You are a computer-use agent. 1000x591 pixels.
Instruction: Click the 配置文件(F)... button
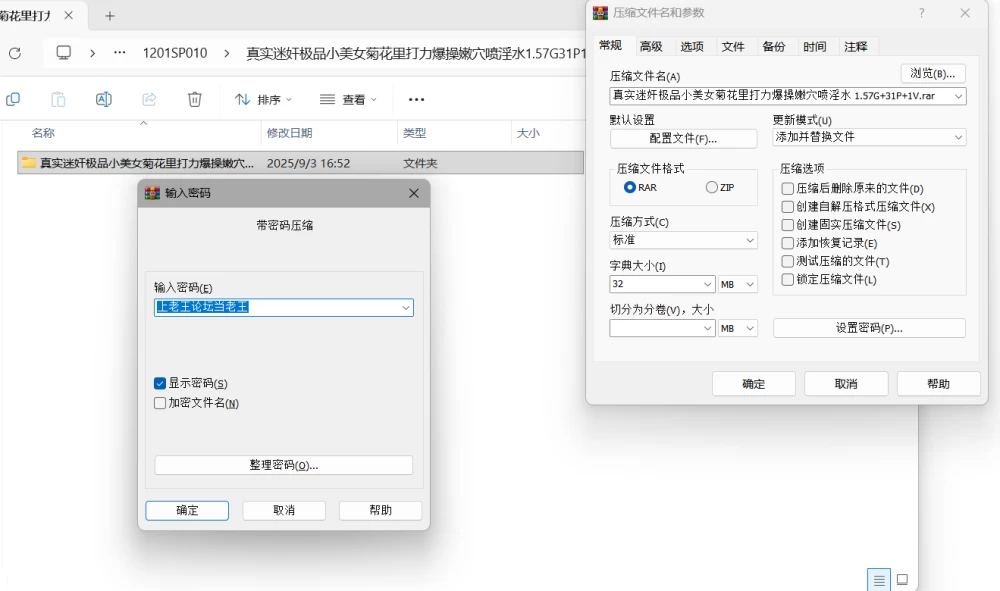[683, 138]
